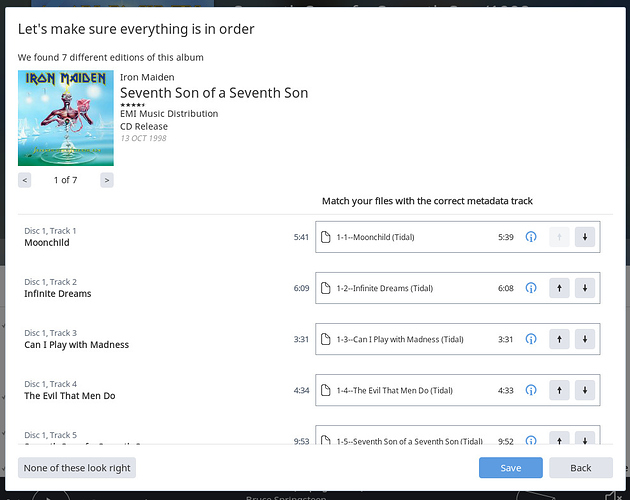Click the 6:08 file duration for Infinite Dreams
The height and width of the screenshot is (500, 630).
coord(506,288)
